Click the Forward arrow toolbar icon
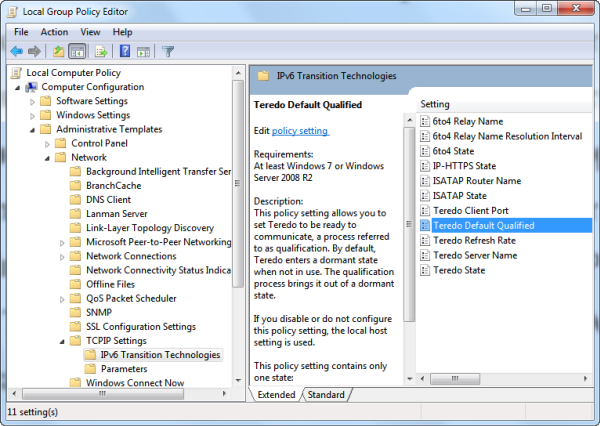The width and height of the screenshot is (600, 426). pos(34,51)
